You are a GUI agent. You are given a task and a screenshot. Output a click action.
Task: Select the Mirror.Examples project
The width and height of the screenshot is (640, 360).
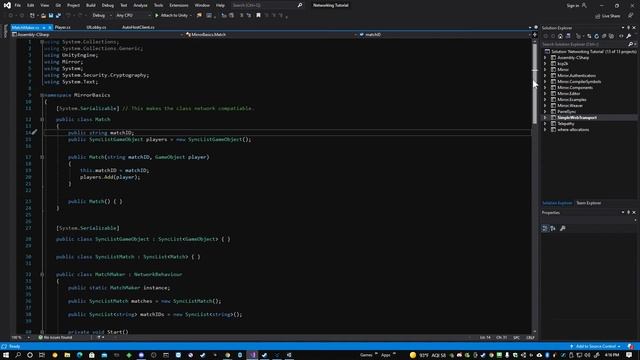[571, 100]
